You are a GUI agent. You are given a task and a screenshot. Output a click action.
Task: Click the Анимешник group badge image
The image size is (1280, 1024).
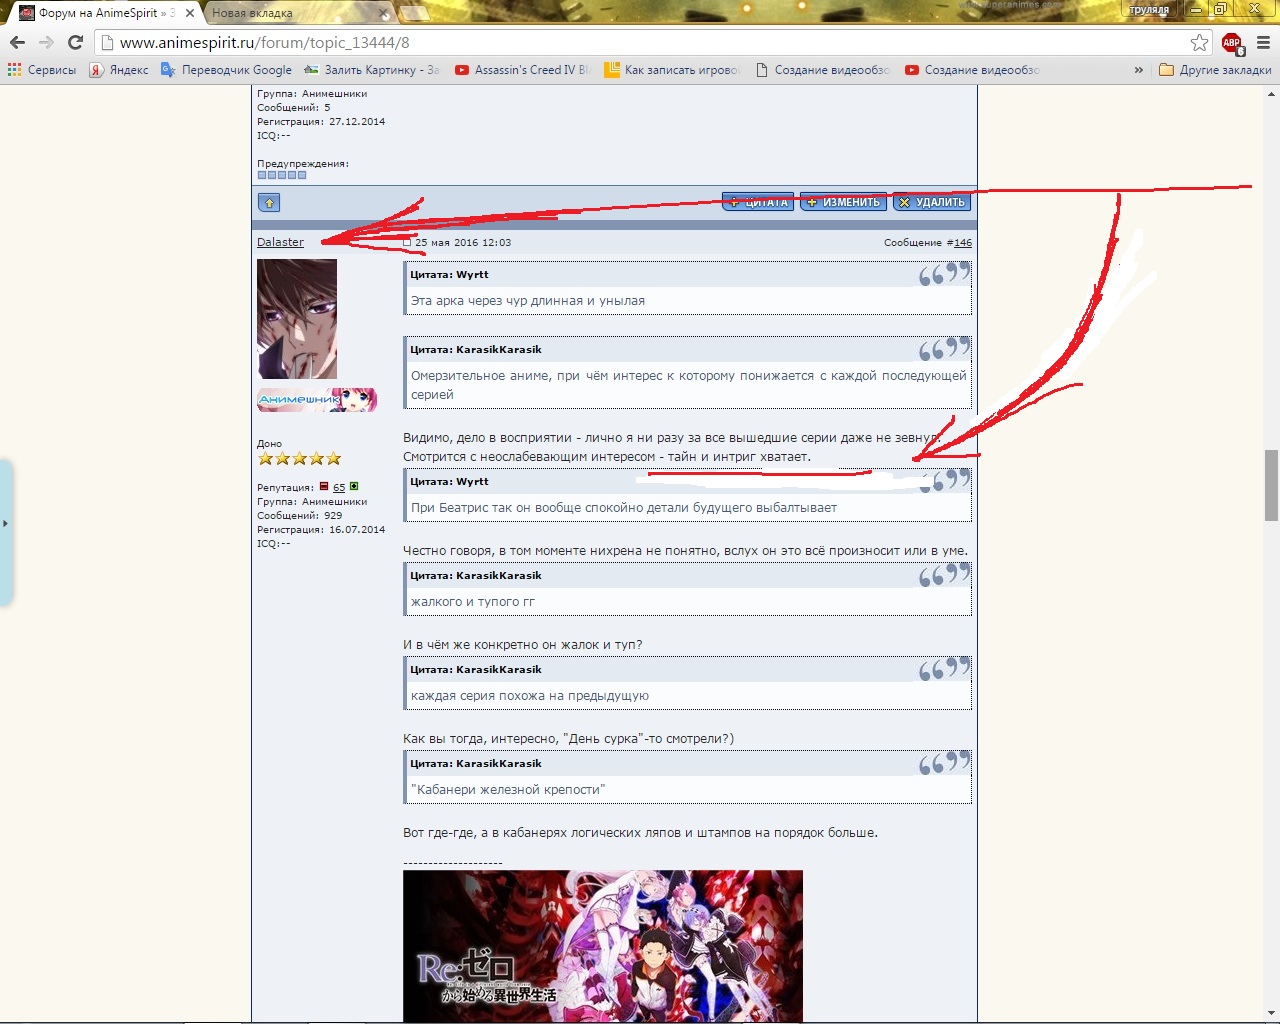pyautogui.click(x=317, y=400)
